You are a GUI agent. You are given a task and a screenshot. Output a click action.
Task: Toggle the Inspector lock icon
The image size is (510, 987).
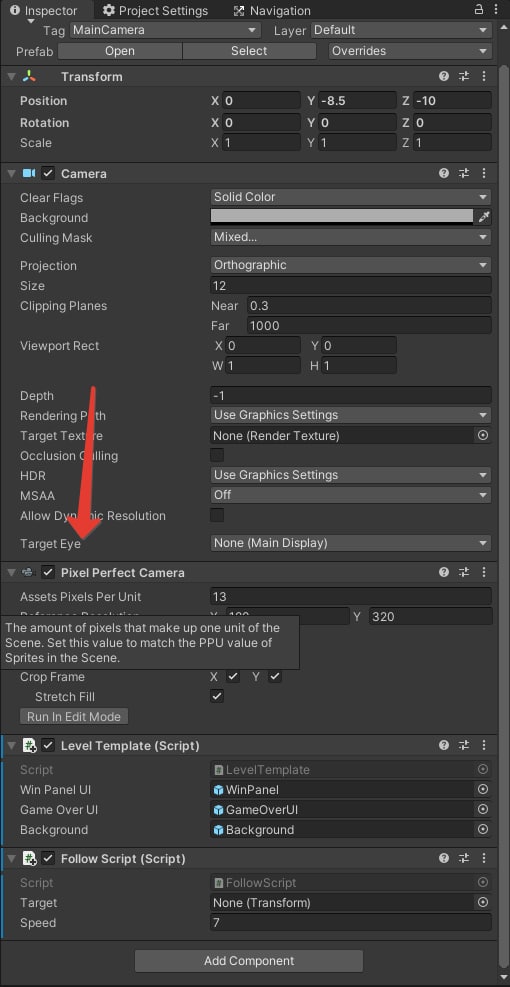click(479, 9)
